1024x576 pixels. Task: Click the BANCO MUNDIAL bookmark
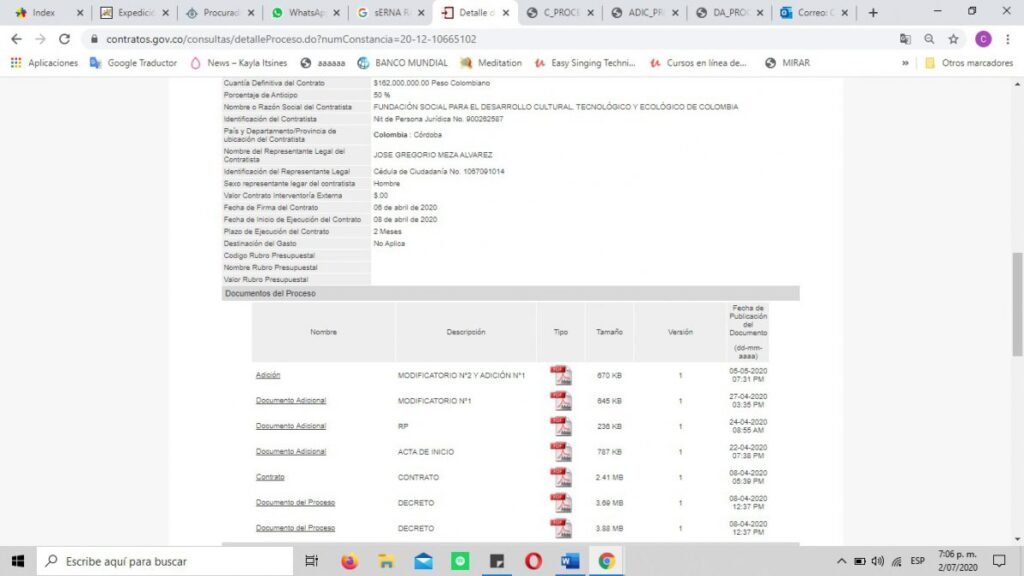(402, 62)
